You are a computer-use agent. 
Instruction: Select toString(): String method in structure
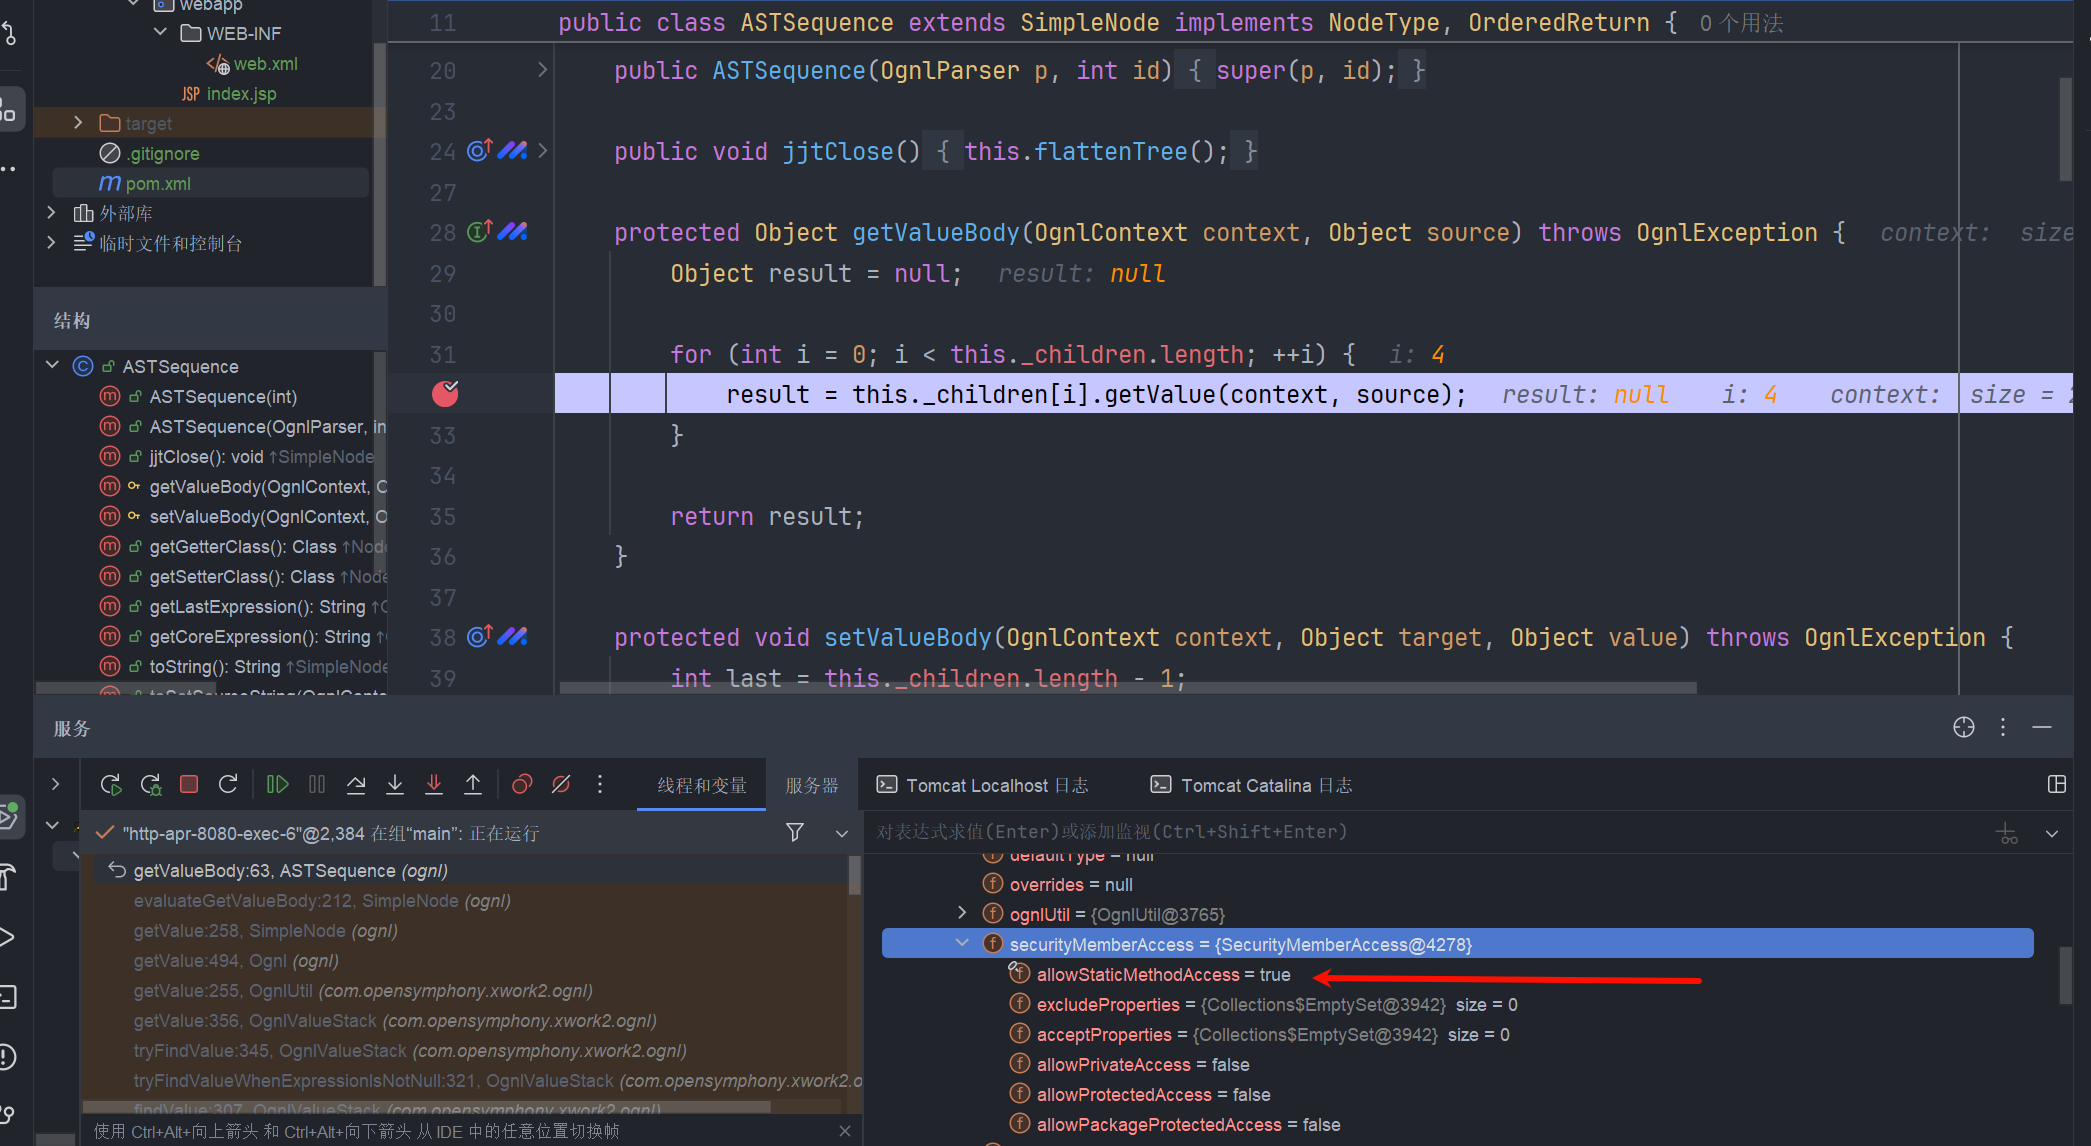pos(215,667)
